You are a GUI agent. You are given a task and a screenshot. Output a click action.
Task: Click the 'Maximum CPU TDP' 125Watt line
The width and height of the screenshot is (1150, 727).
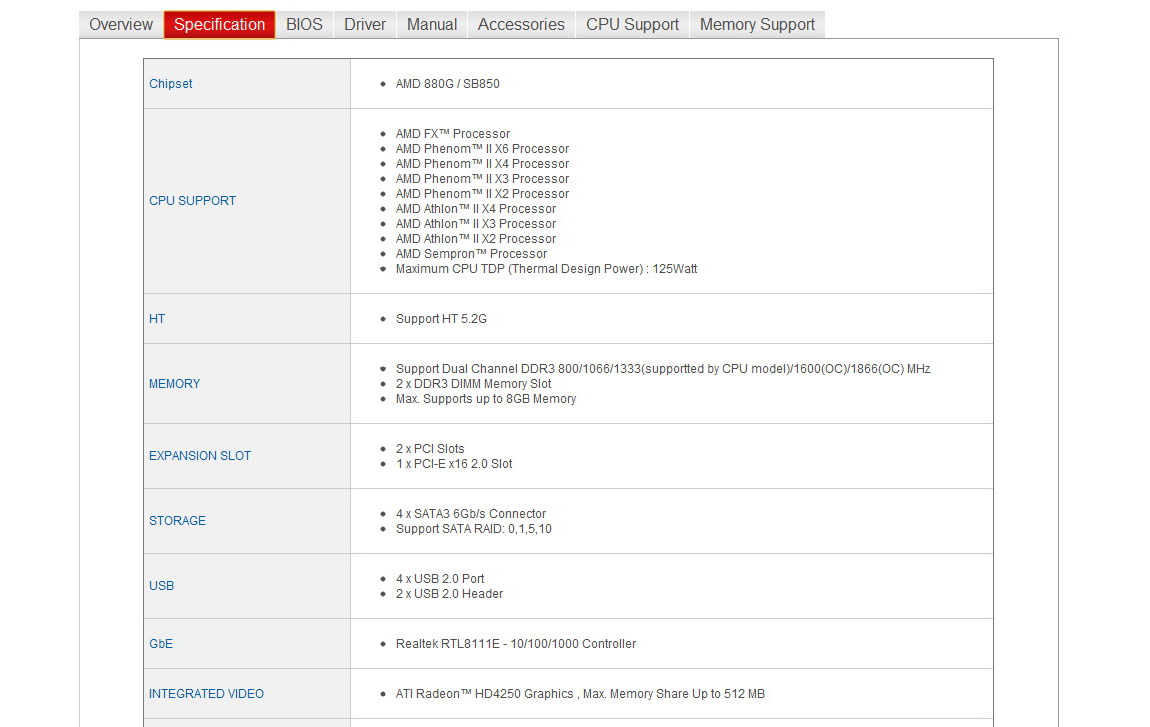(546, 269)
